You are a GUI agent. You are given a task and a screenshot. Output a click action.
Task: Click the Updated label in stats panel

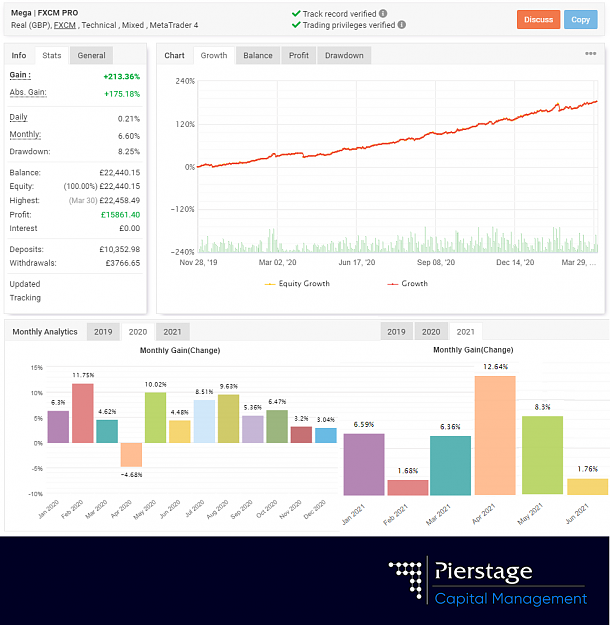25,284
